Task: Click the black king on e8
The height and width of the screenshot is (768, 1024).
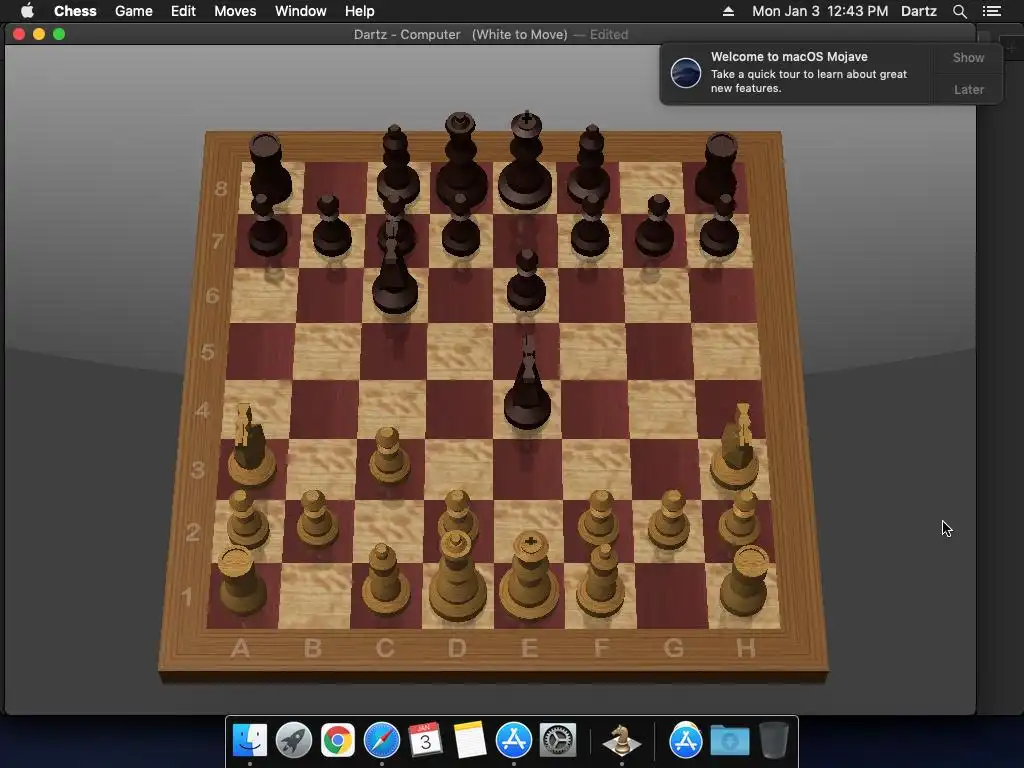Action: point(526,161)
